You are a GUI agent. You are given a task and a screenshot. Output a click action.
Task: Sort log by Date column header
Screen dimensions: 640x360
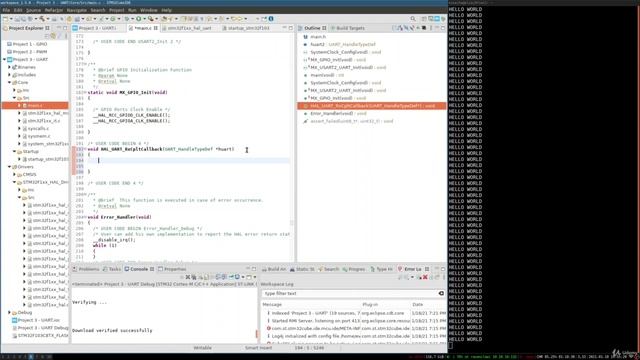(428, 304)
